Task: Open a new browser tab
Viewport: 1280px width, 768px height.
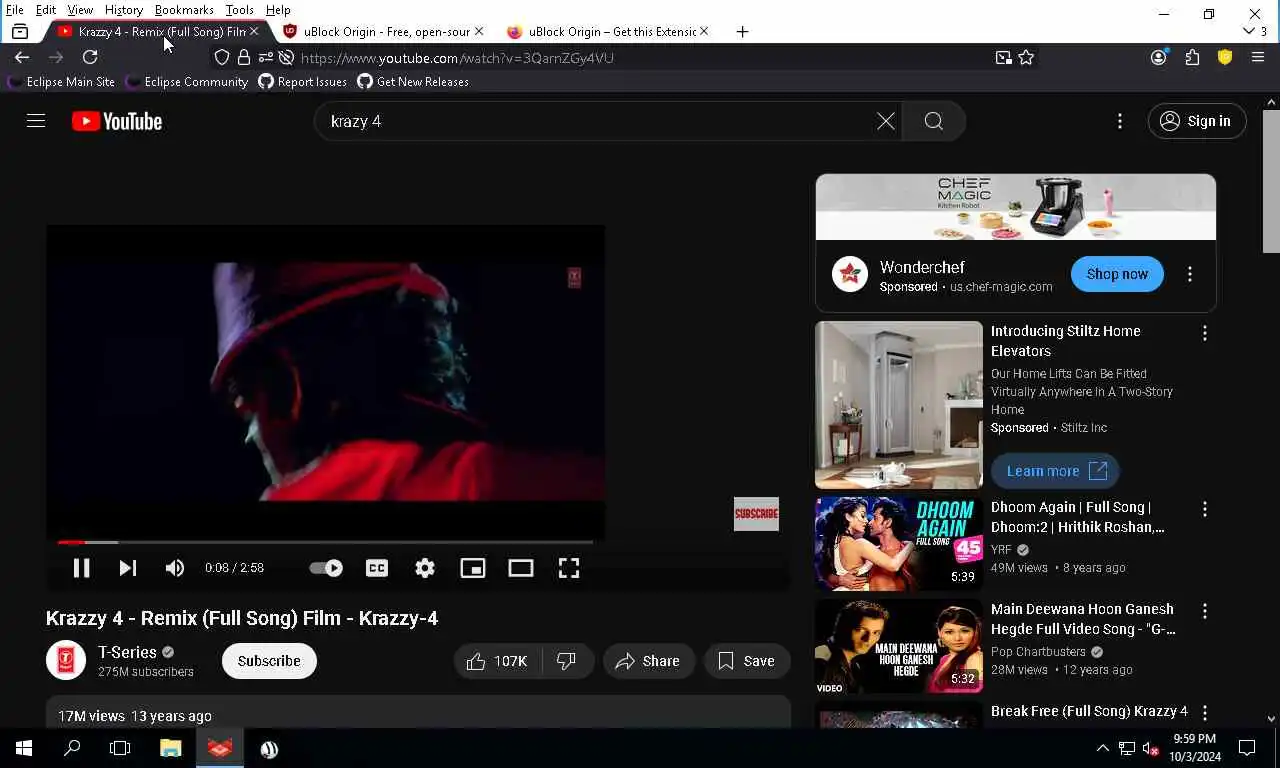Action: click(x=742, y=32)
